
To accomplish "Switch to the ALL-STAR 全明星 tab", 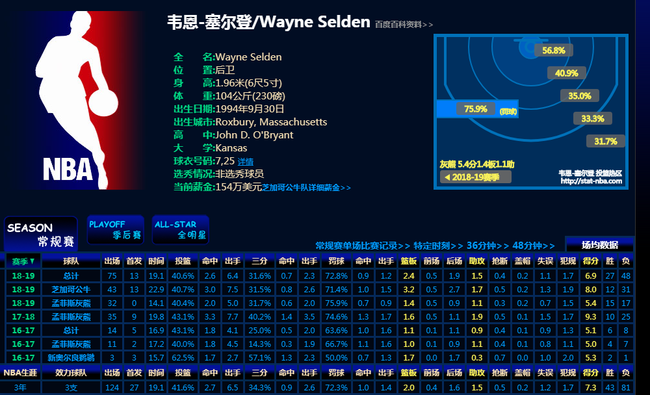I will click(180, 230).
